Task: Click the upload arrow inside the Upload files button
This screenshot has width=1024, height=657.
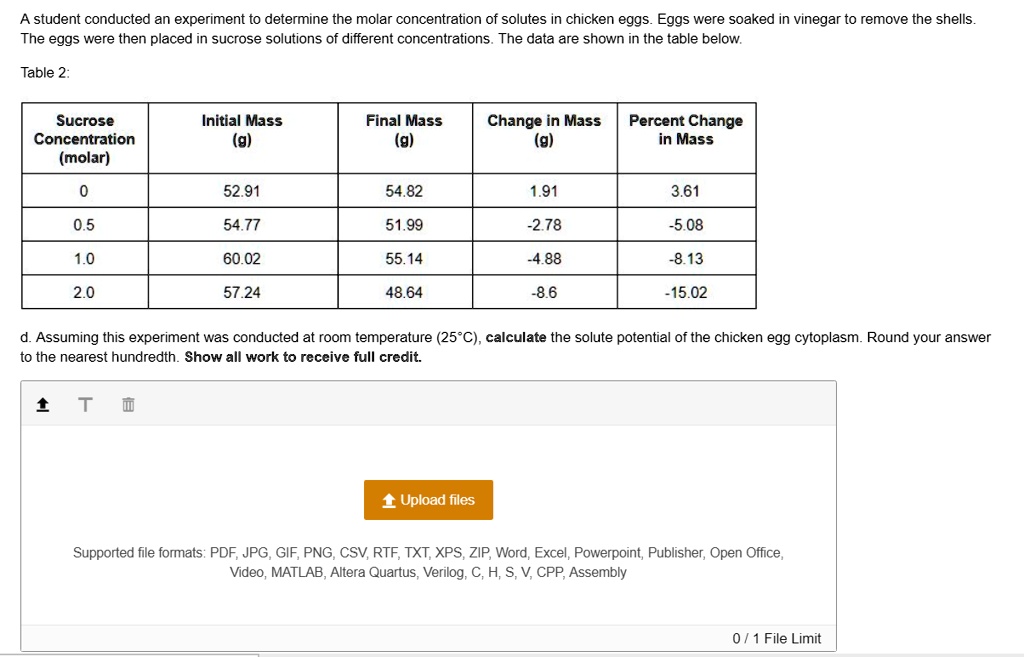Action: coord(389,500)
